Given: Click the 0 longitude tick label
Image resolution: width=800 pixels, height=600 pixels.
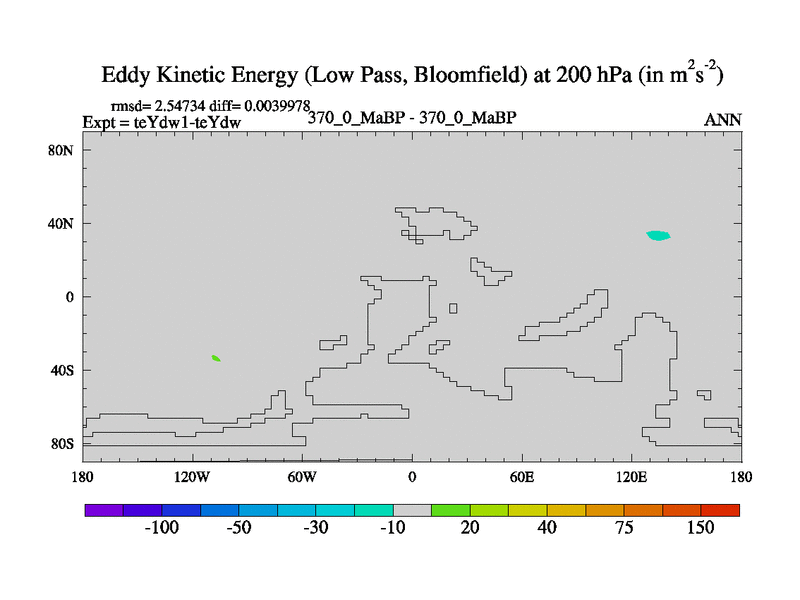Looking at the screenshot, I should 412,476.
